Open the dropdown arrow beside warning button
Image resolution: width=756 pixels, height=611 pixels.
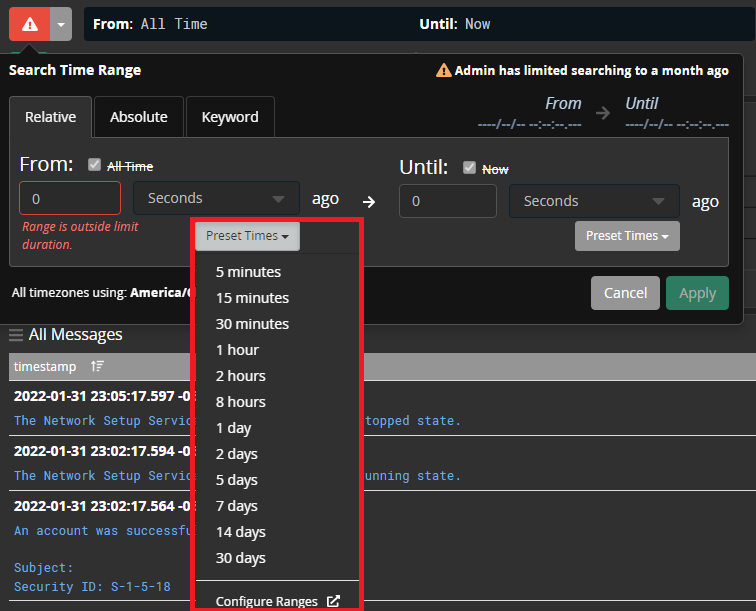click(x=61, y=24)
